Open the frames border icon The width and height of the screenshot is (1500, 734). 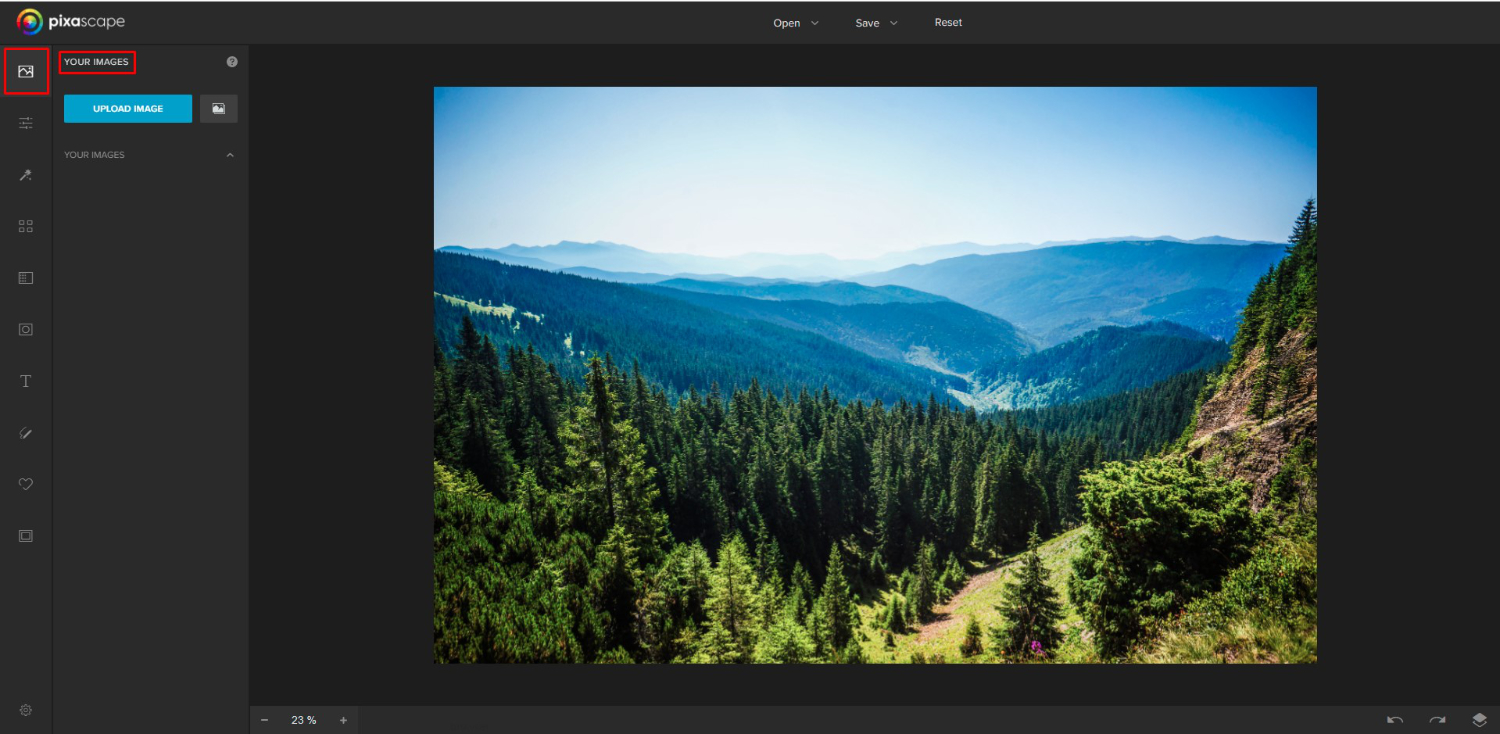point(26,536)
